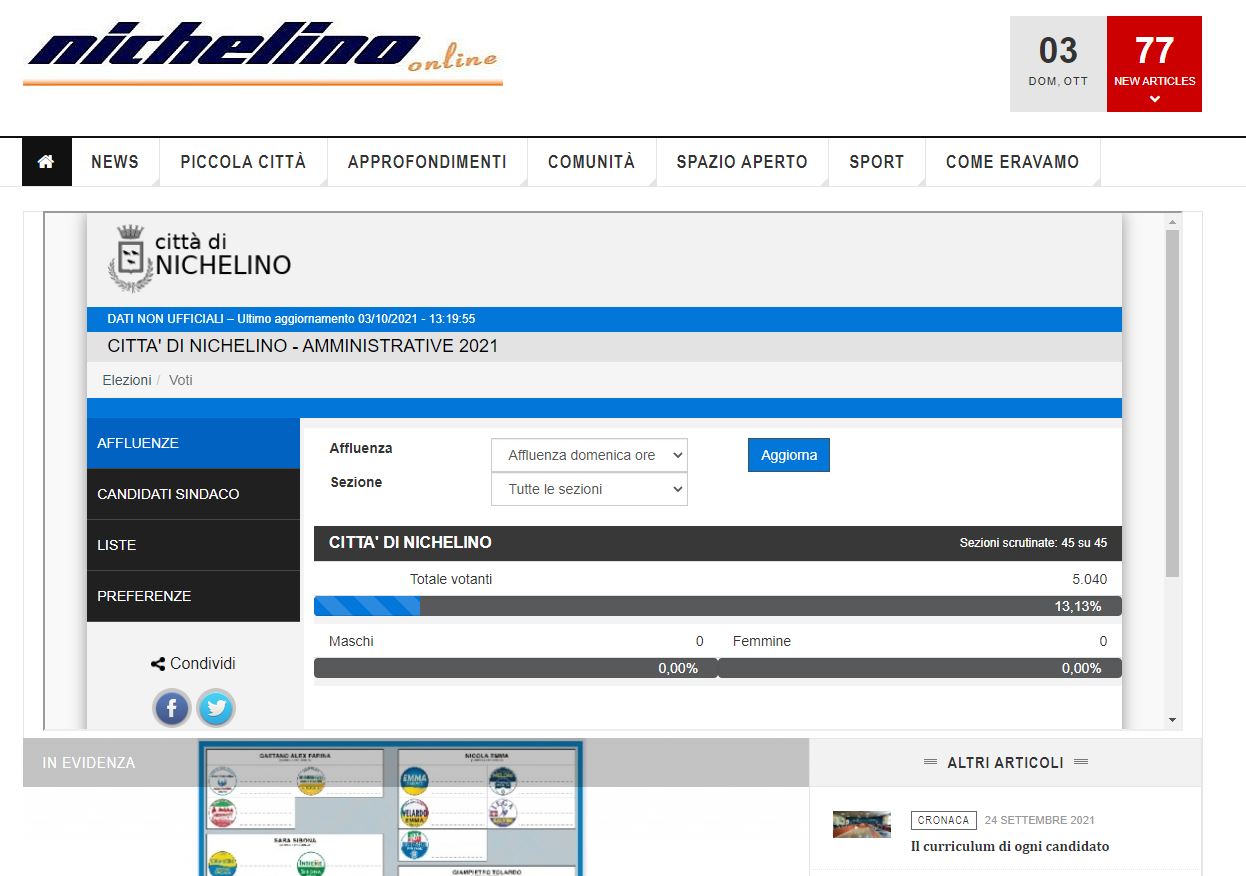This screenshot has height=876, width=1246.
Task: Click the Condividi share icon
Action: 158,664
